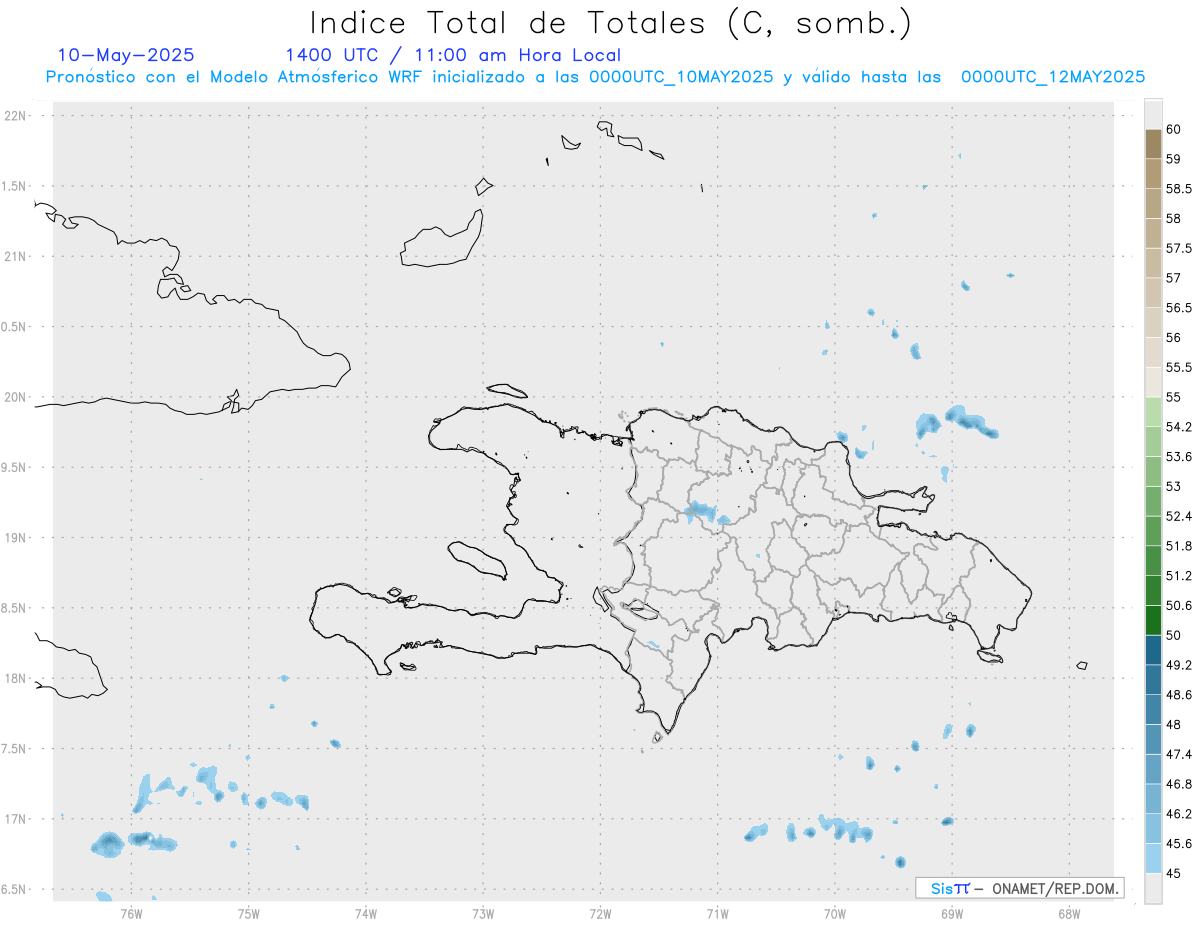Click the "50.6" colorbar value

click(x=1178, y=605)
